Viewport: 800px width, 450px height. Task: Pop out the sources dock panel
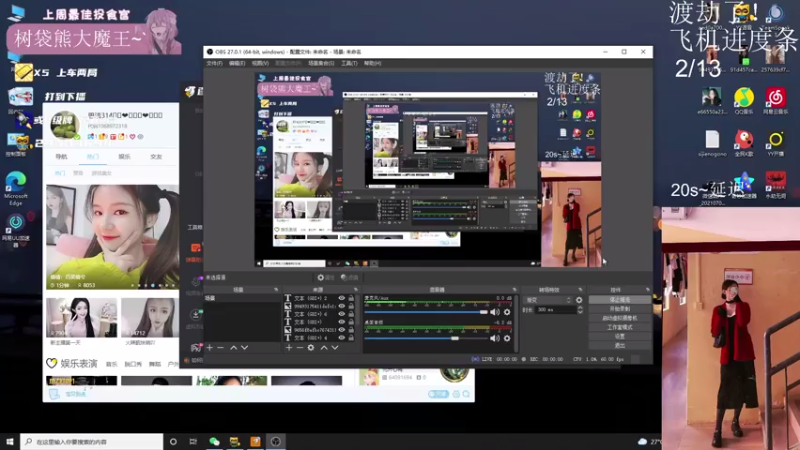356,290
